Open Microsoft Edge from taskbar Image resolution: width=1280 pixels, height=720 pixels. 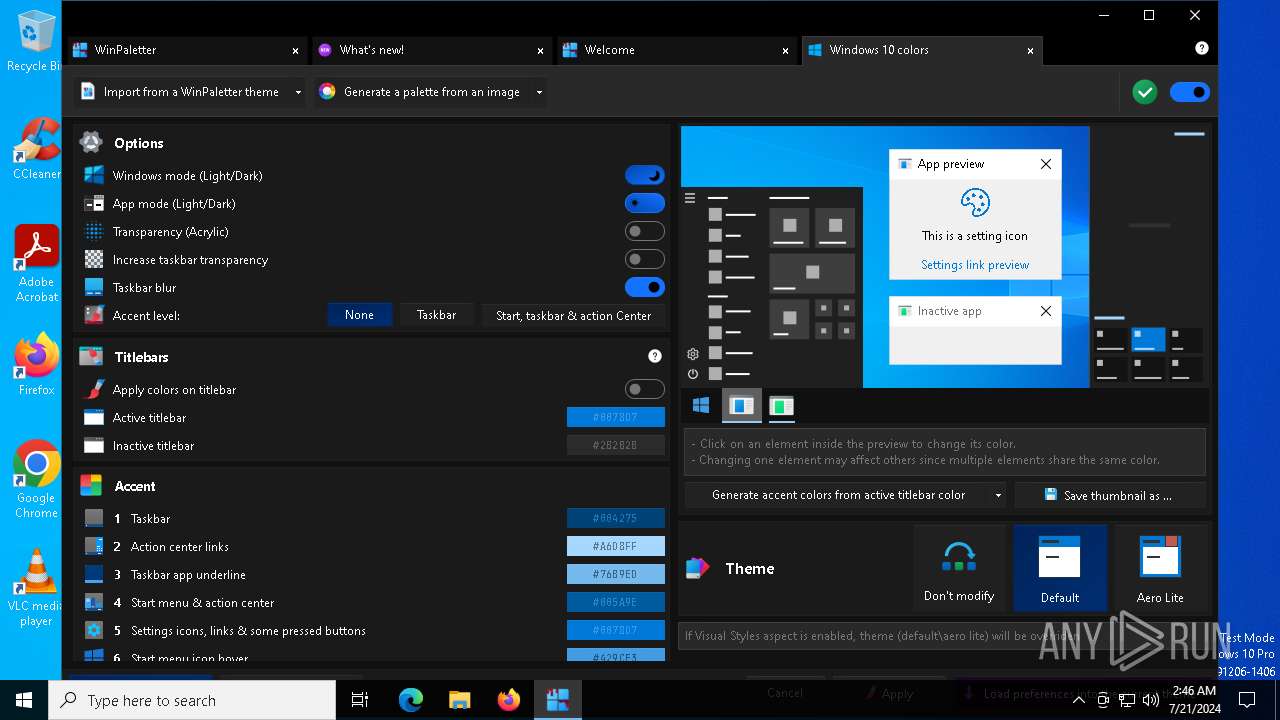pyautogui.click(x=411, y=700)
